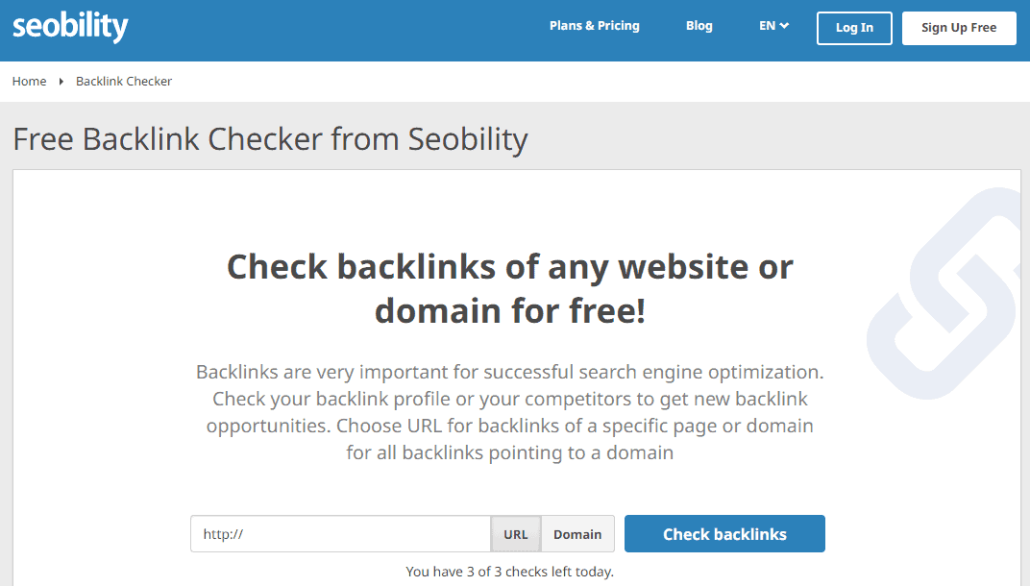The height and width of the screenshot is (586, 1030).
Task: Click the checks left today notice
Action: click(510, 572)
